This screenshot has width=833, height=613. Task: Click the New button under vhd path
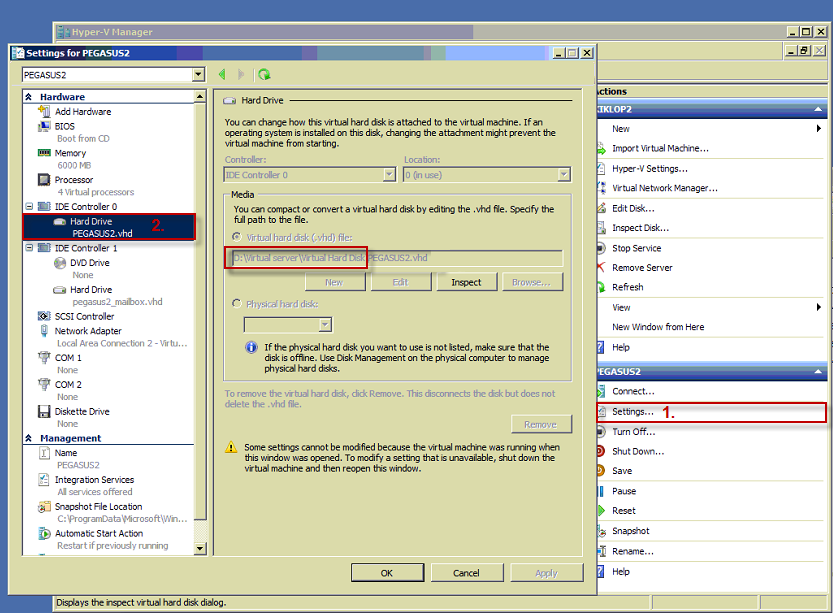(x=335, y=282)
